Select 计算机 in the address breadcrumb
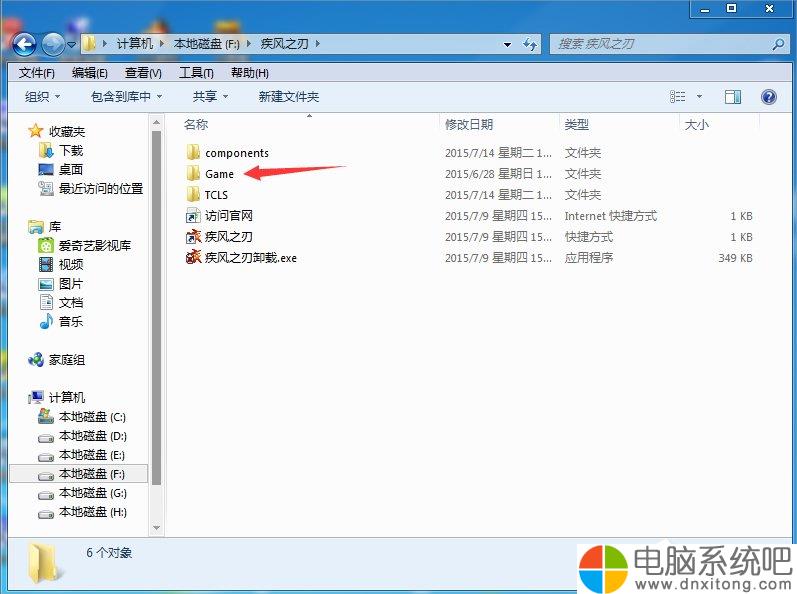This screenshot has height=594, width=797. click(135, 44)
